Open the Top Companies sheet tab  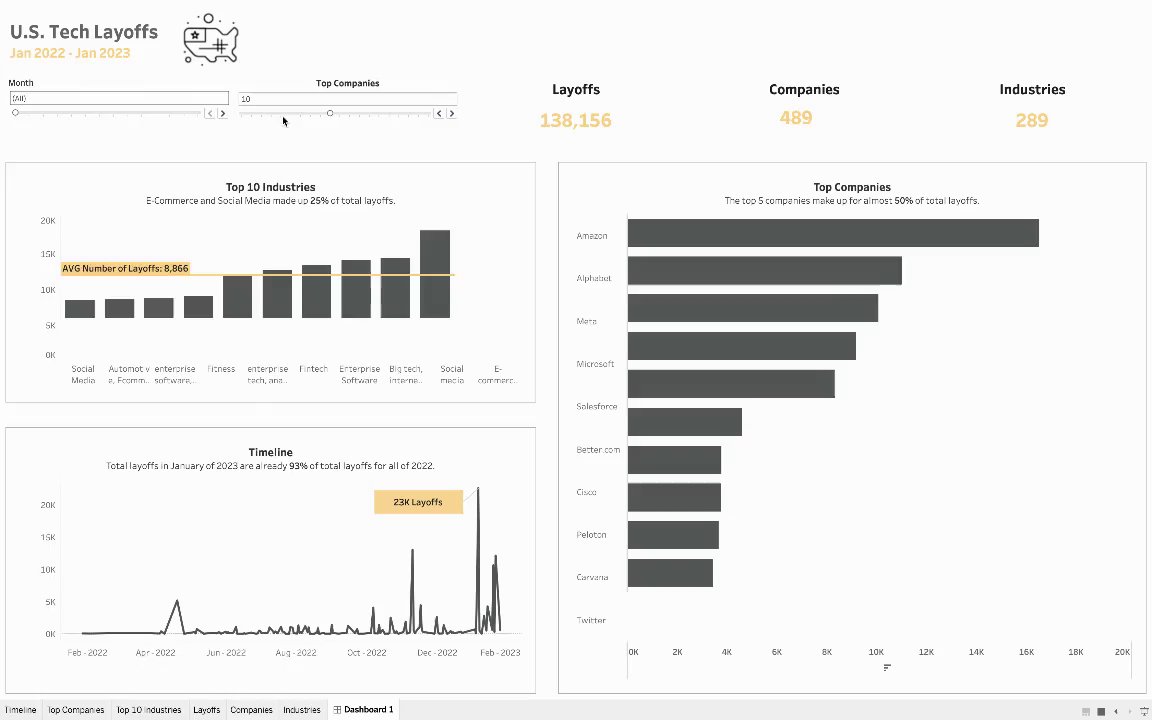click(76, 710)
